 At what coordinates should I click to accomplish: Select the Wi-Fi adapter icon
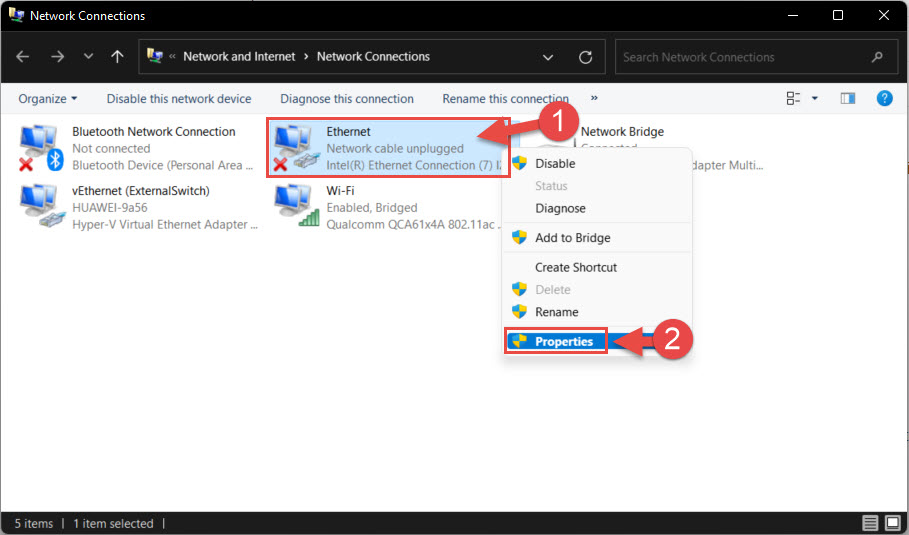(x=296, y=206)
